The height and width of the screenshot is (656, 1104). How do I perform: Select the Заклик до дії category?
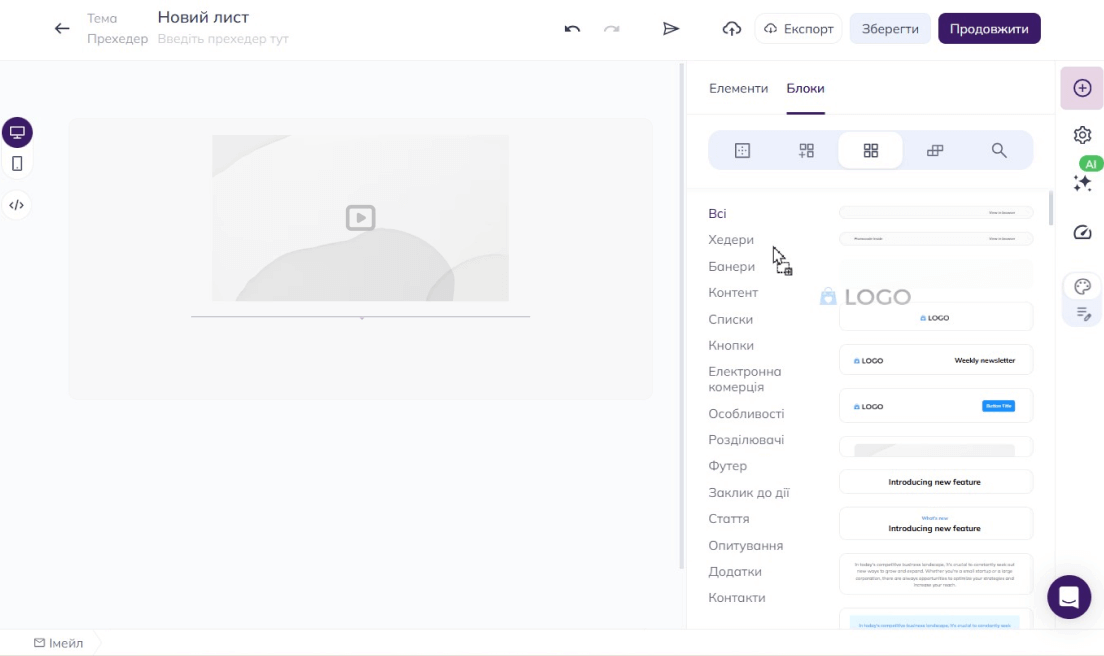point(748,493)
